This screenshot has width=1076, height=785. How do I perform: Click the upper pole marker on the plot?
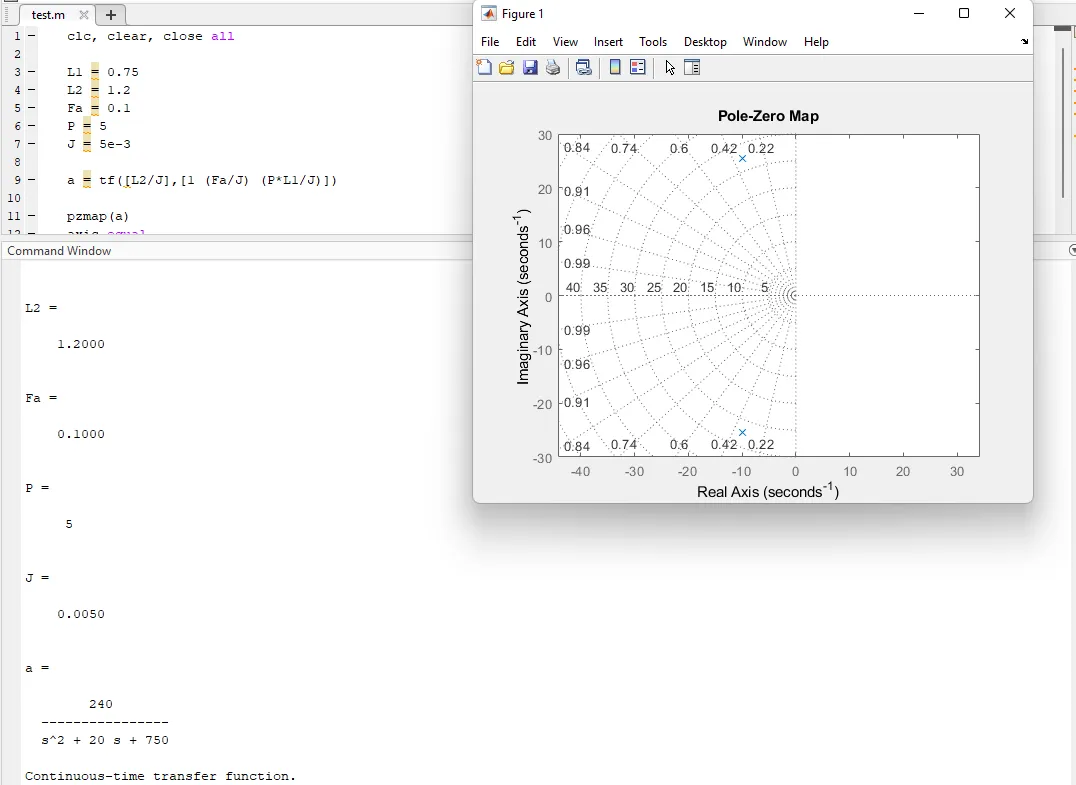(x=742, y=159)
